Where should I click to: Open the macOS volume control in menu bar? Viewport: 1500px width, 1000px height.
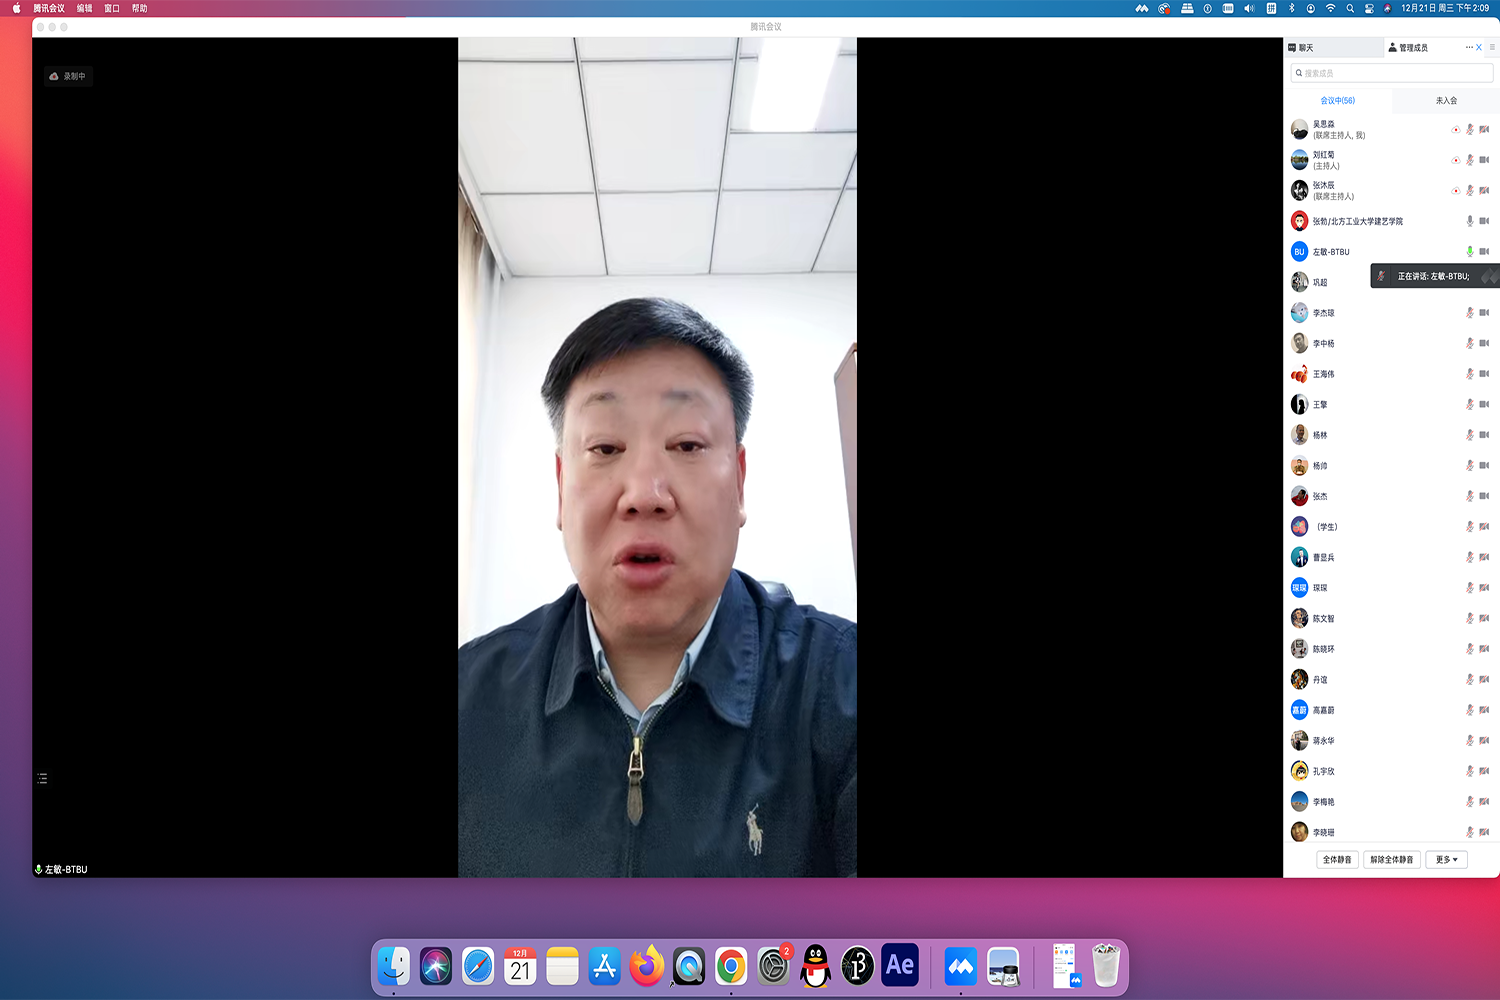point(1249,8)
